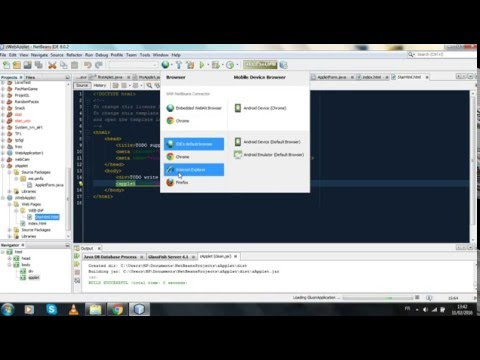The image size is (480, 360).
Task: Click the New Project toolbar icon
Action: pos(17,65)
